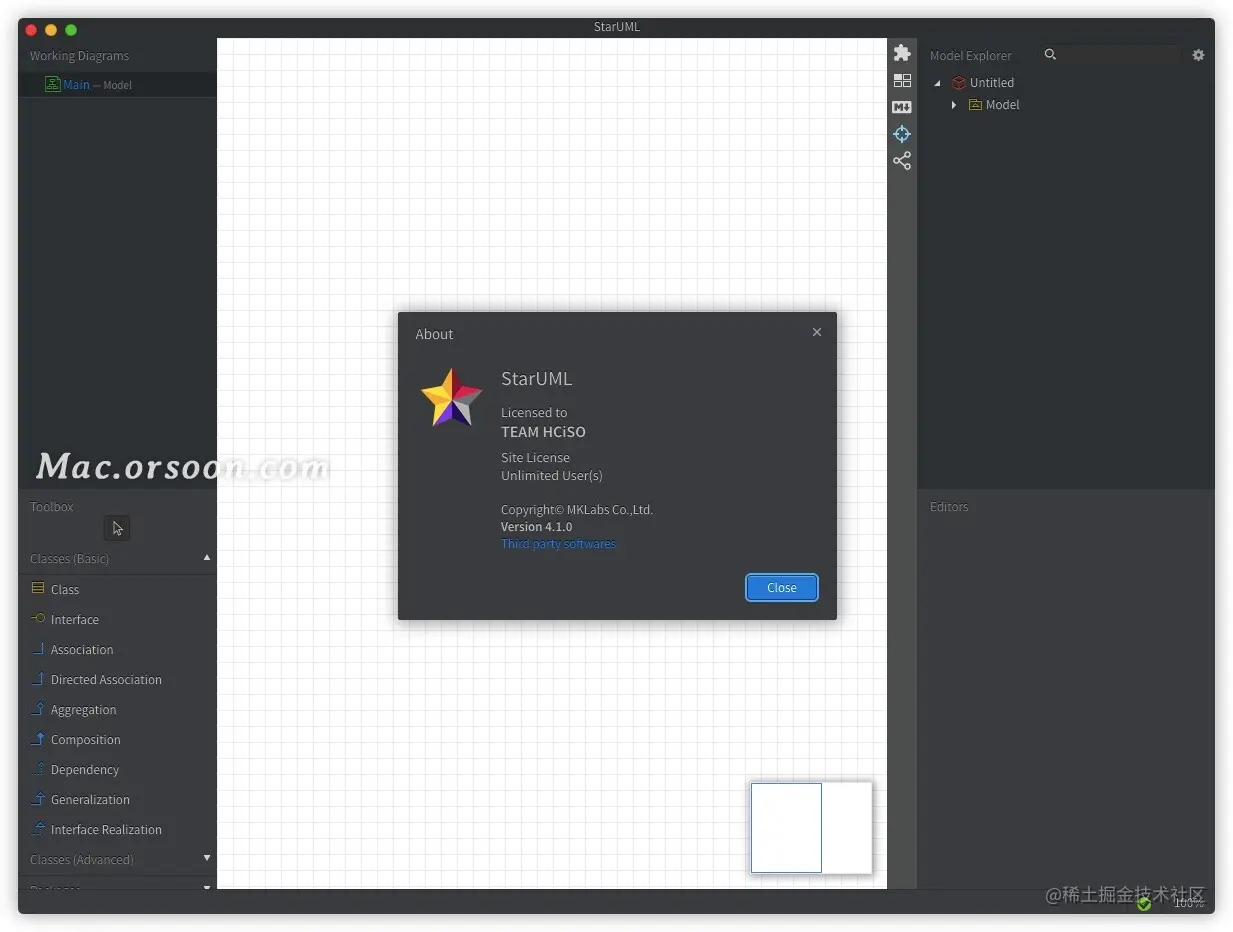Open the Third party softwares link
This screenshot has height=932, width=1233.
point(558,544)
